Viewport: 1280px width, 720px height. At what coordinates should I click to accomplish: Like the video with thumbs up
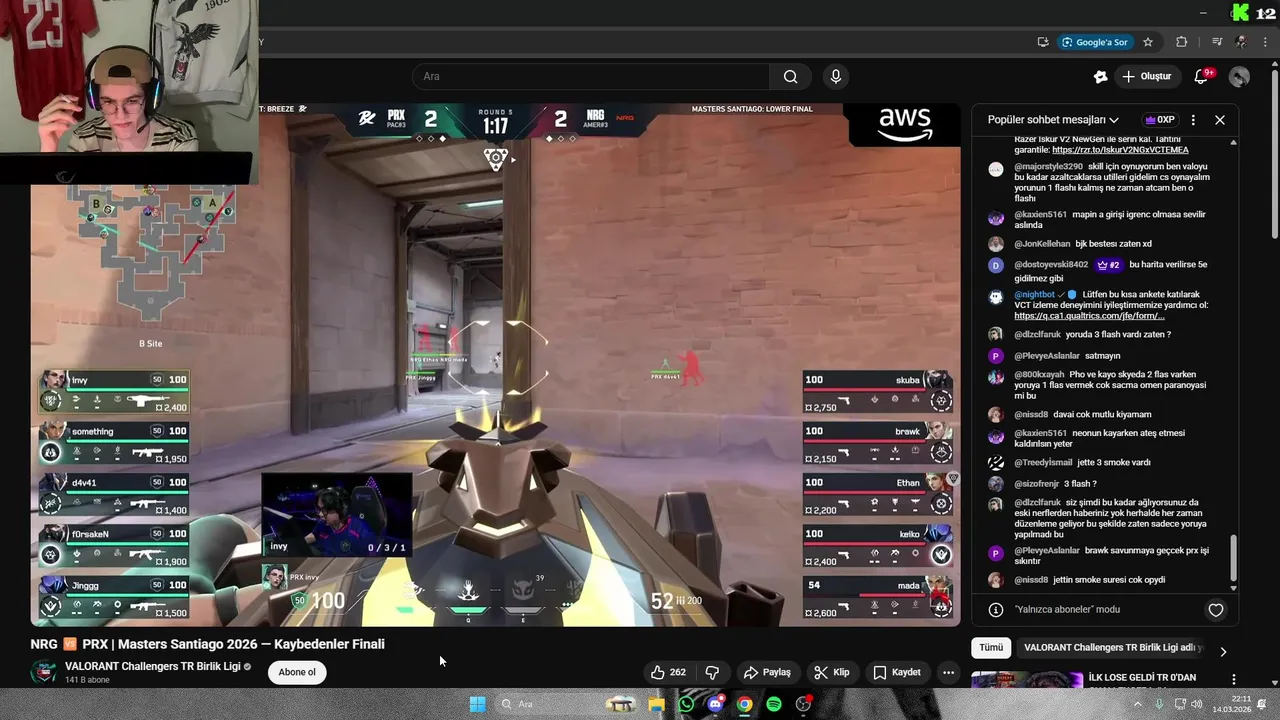pos(668,672)
